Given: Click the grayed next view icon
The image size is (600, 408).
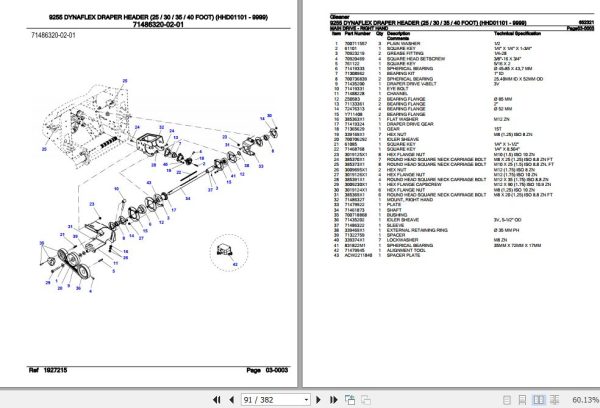Looking at the screenshot, I should tap(366, 400).
